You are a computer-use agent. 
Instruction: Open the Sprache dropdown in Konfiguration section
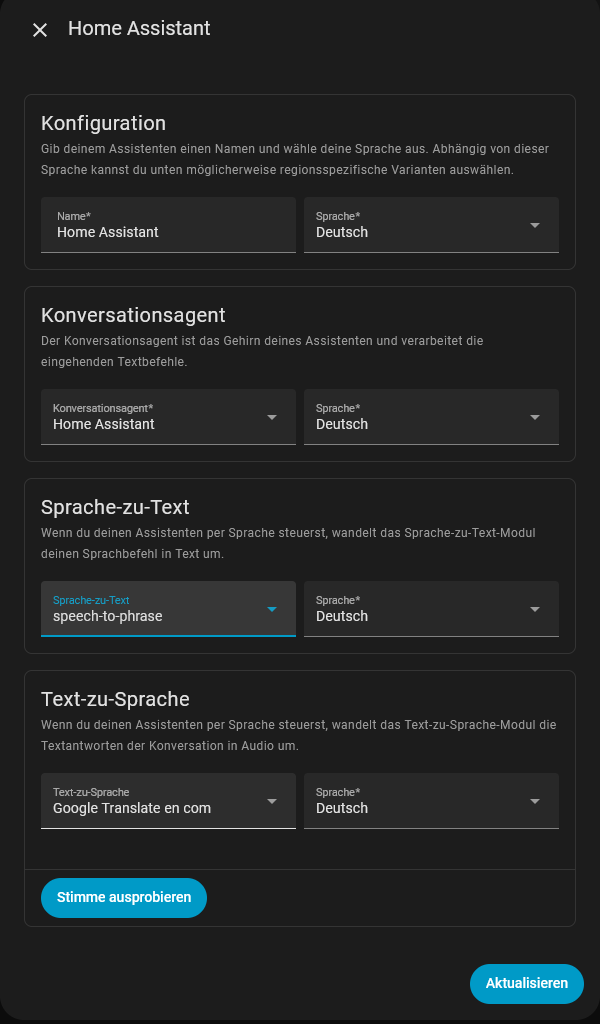(x=432, y=225)
